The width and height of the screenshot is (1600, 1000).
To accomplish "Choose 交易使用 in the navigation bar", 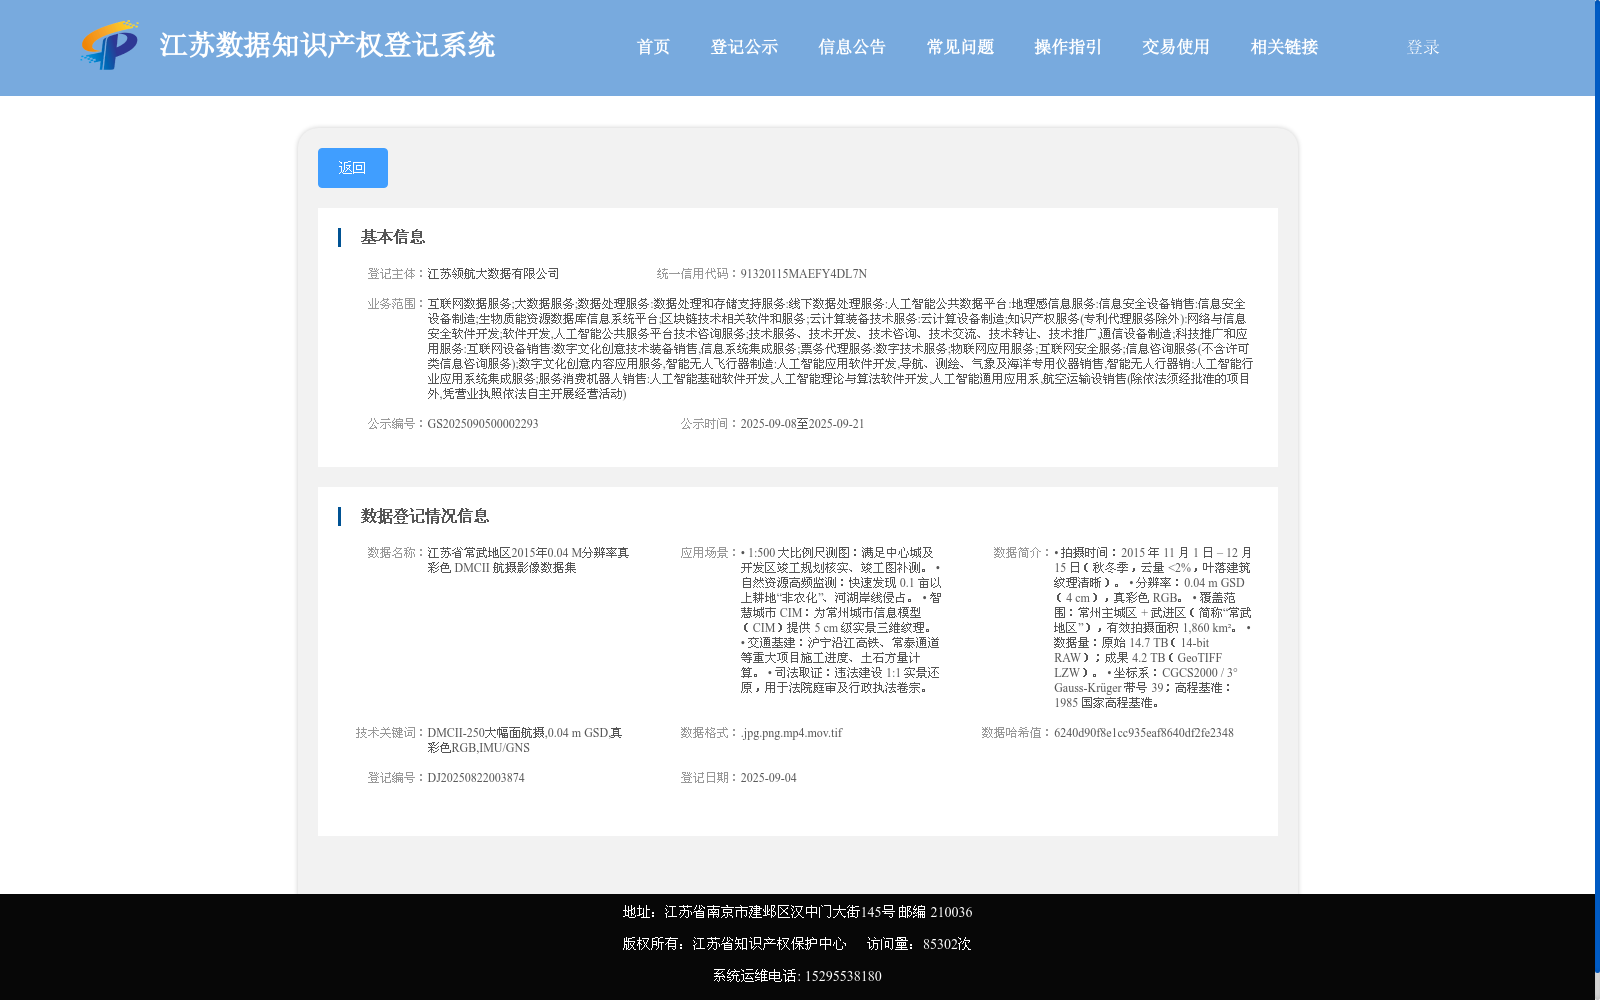I will [x=1176, y=47].
